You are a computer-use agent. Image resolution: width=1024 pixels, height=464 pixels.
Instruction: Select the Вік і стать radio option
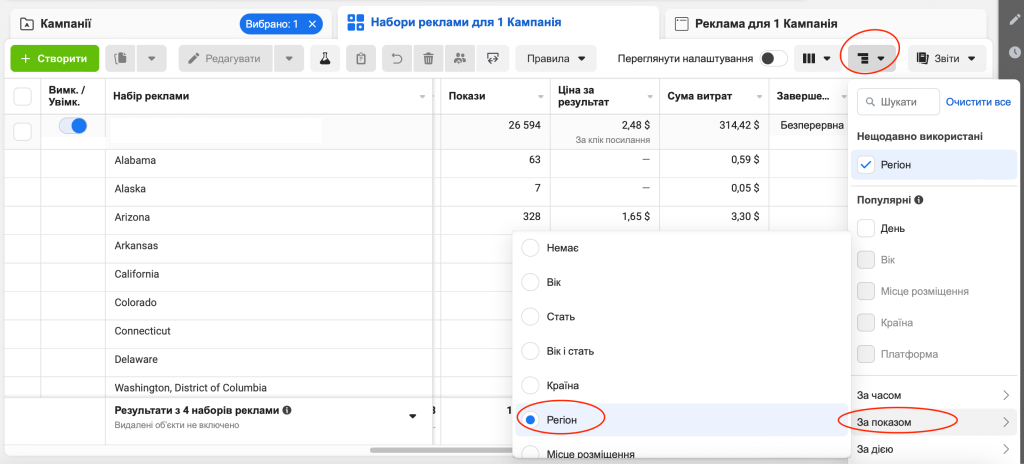pyautogui.click(x=530, y=351)
